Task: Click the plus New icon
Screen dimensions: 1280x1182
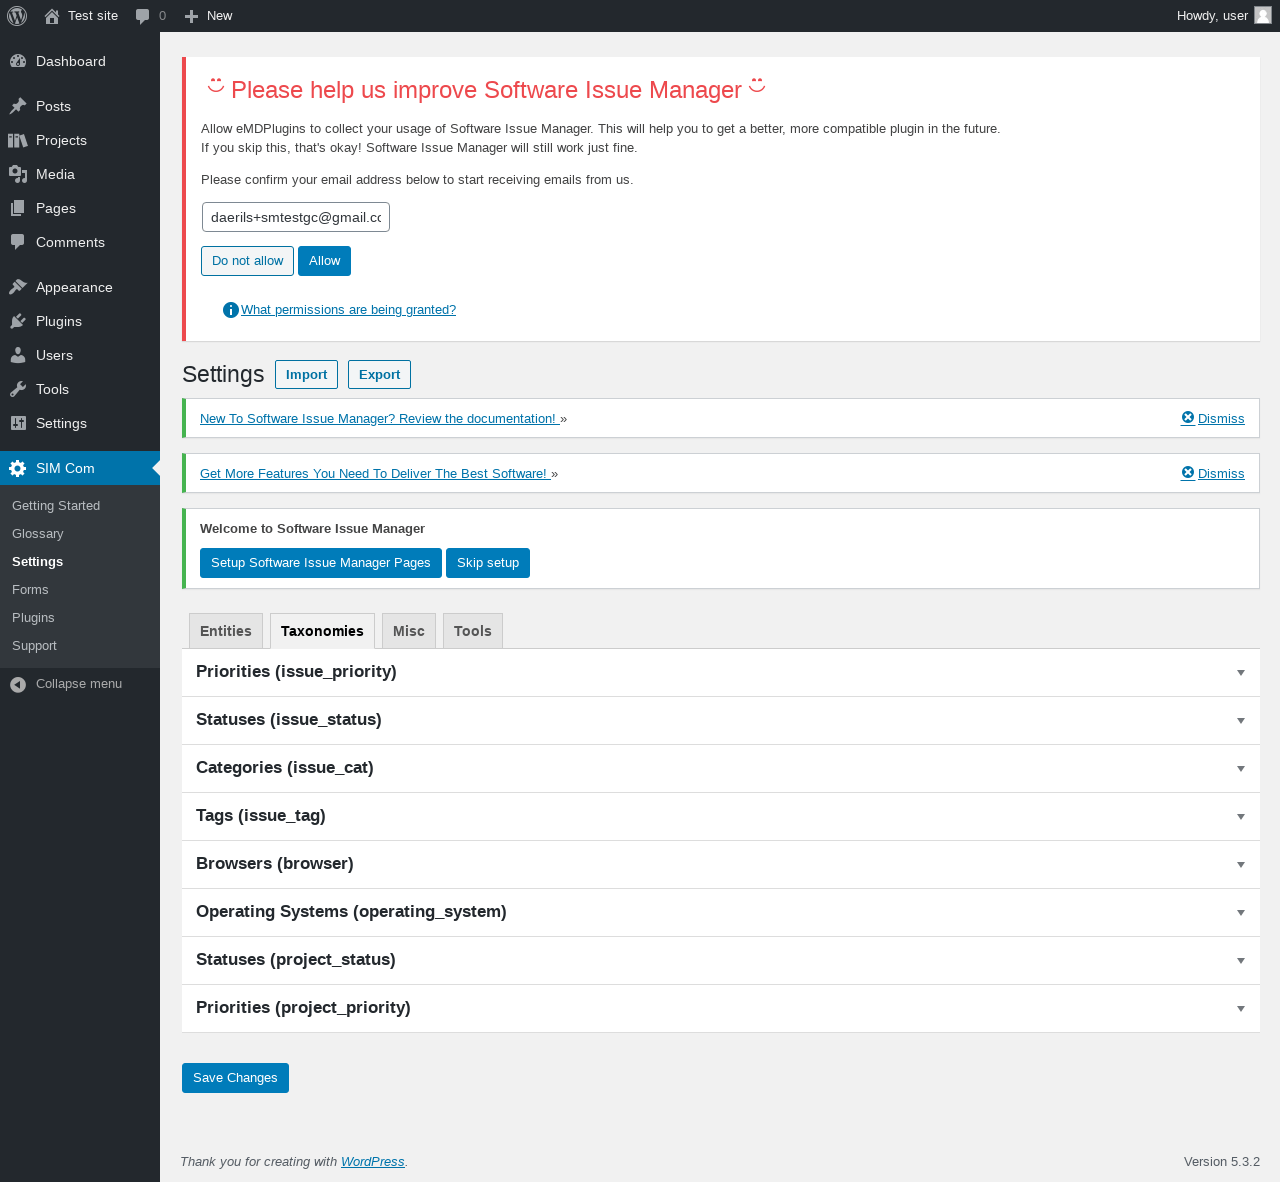Action: tap(192, 16)
